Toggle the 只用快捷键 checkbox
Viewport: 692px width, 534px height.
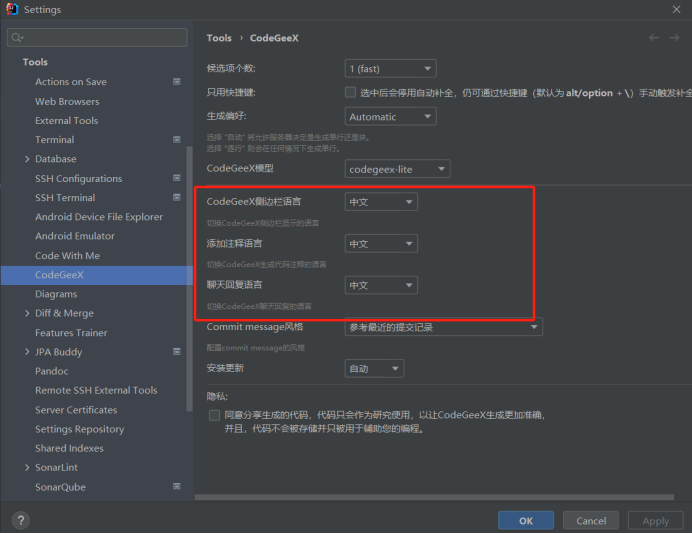[350, 92]
